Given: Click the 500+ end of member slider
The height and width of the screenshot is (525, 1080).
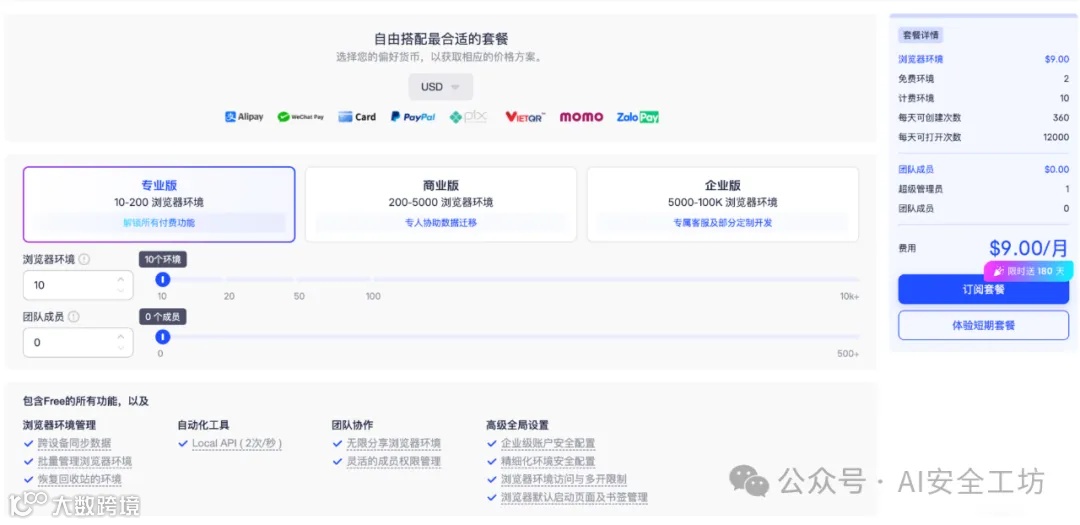Looking at the screenshot, I should [848, 353].
